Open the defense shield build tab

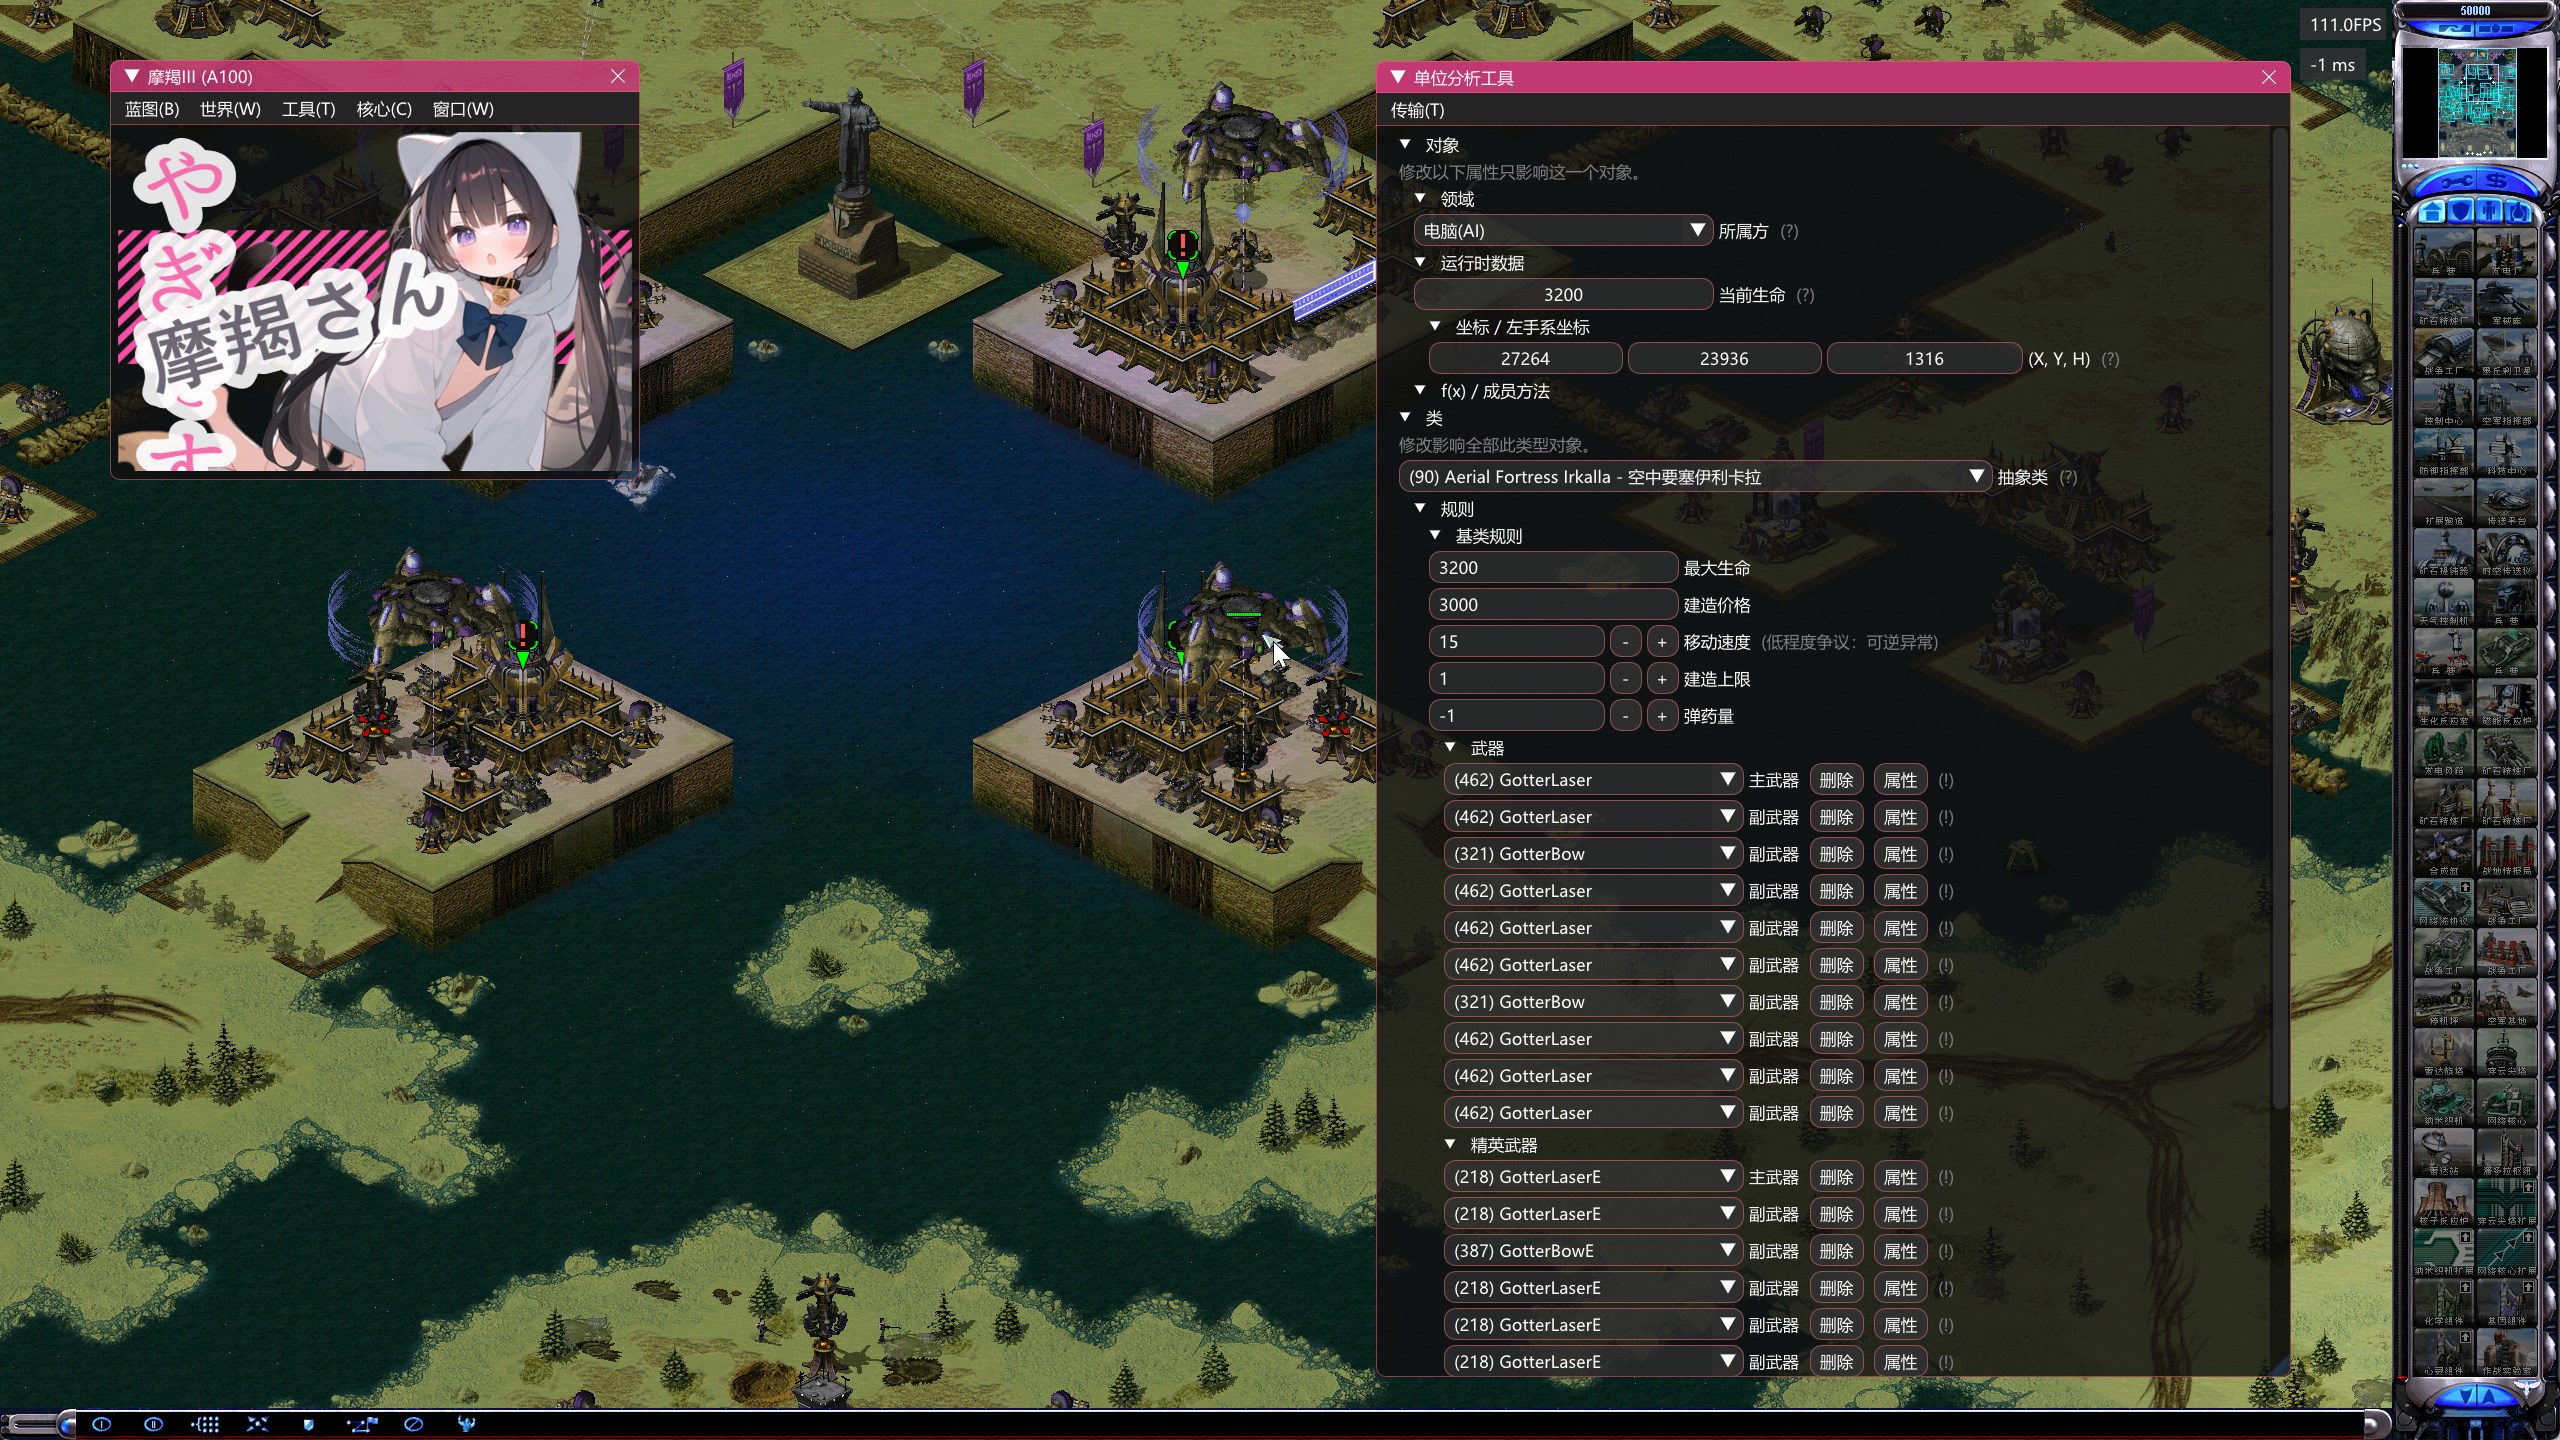[x=2461, y=212]
